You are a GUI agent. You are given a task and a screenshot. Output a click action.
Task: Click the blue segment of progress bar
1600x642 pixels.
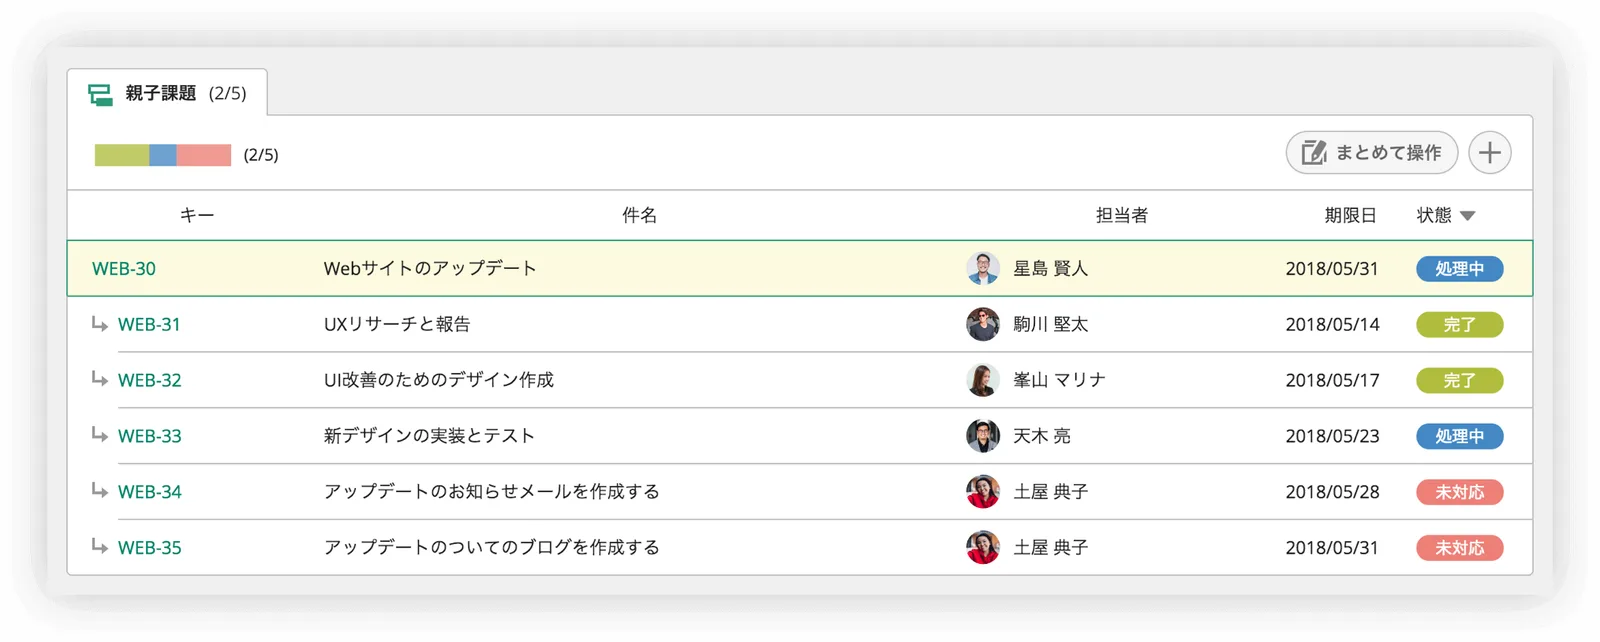pos(163,155)
